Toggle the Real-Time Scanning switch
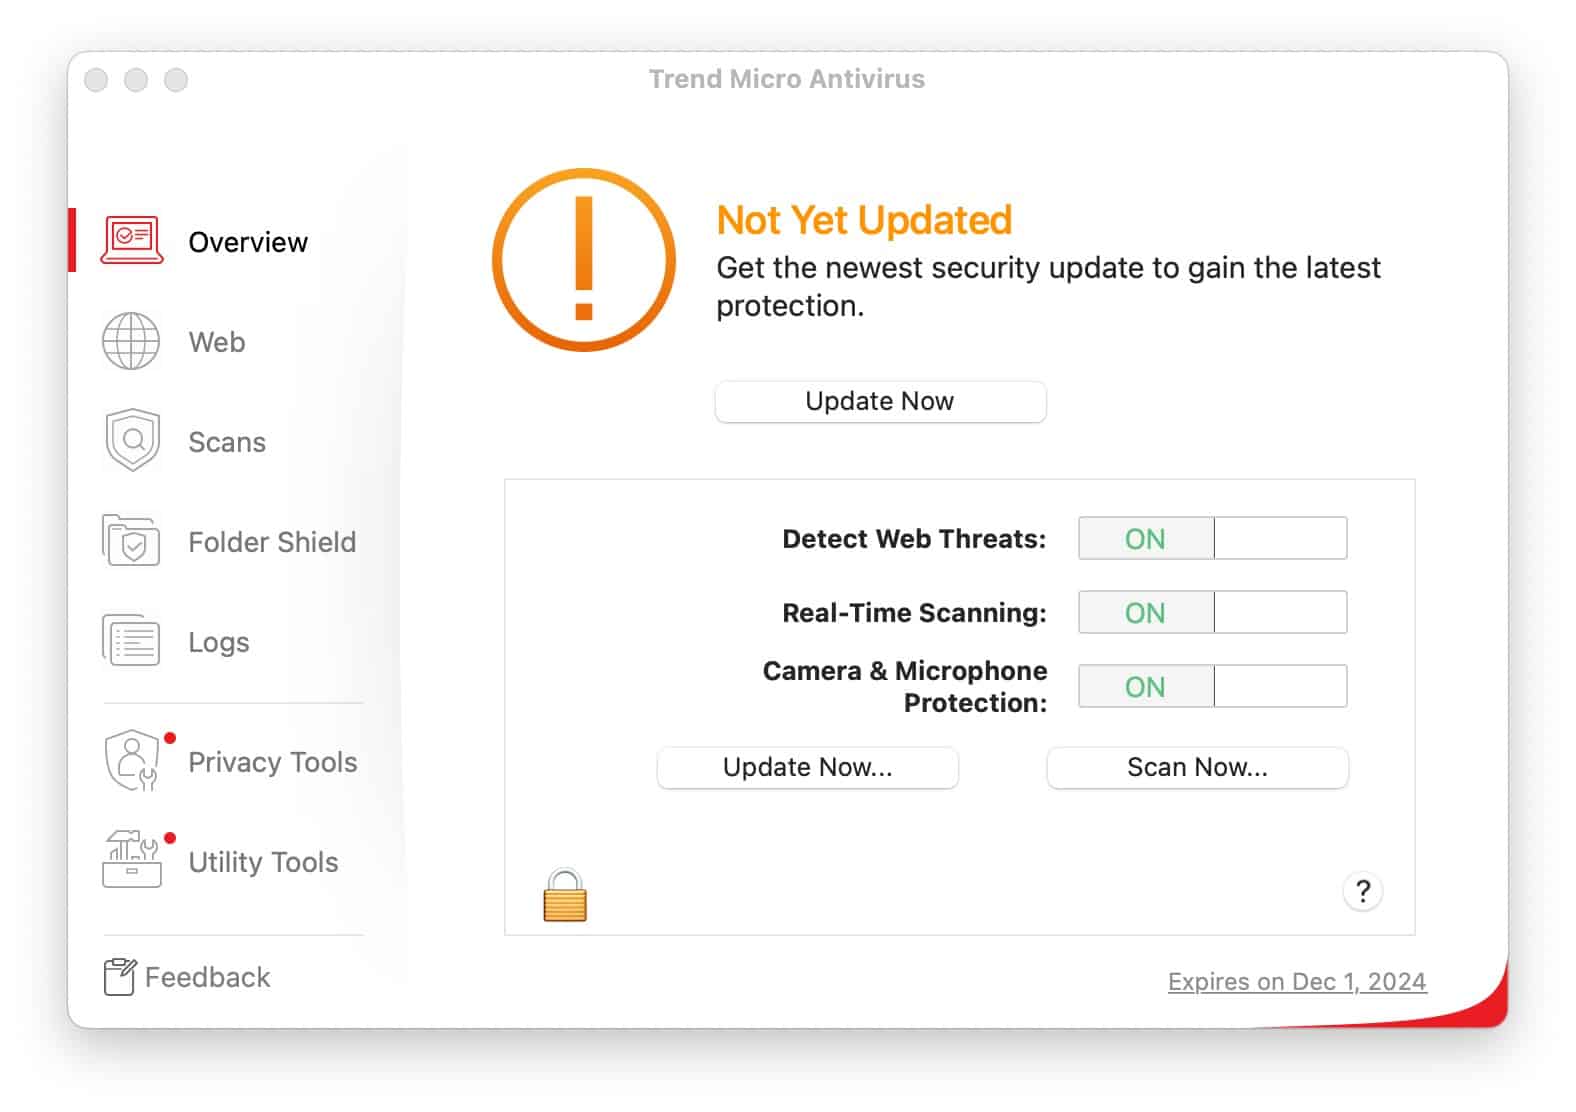The image size is (1576, 1112). 1212,612
